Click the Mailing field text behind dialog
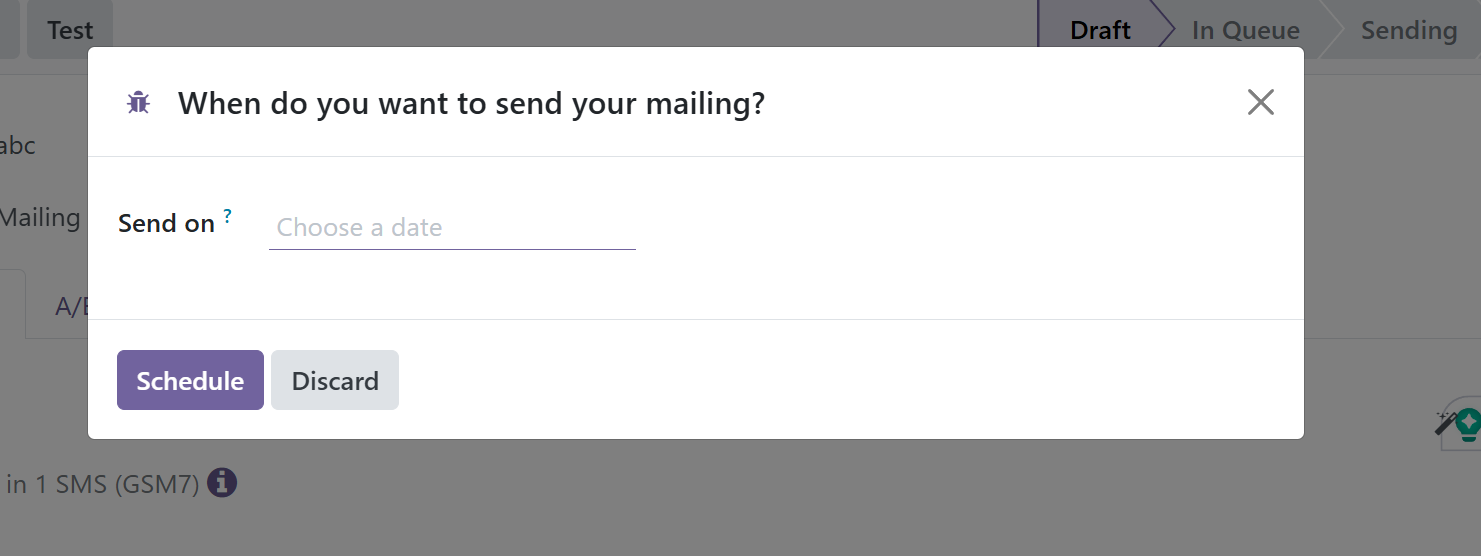1481x556 pixels. point(40,217)
